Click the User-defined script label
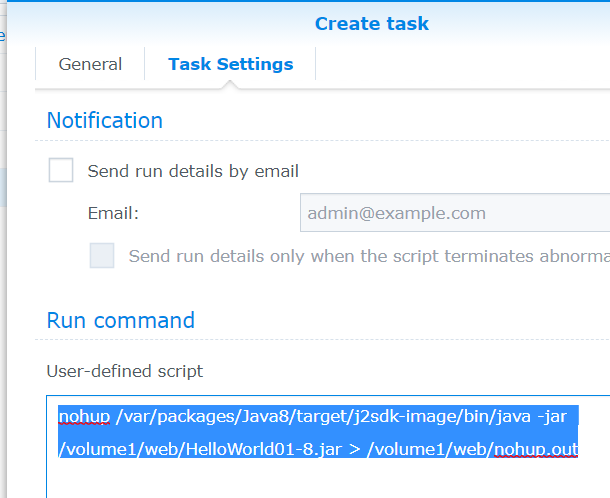The height and width of the screenshot is (498, 610). coord(125,371)
